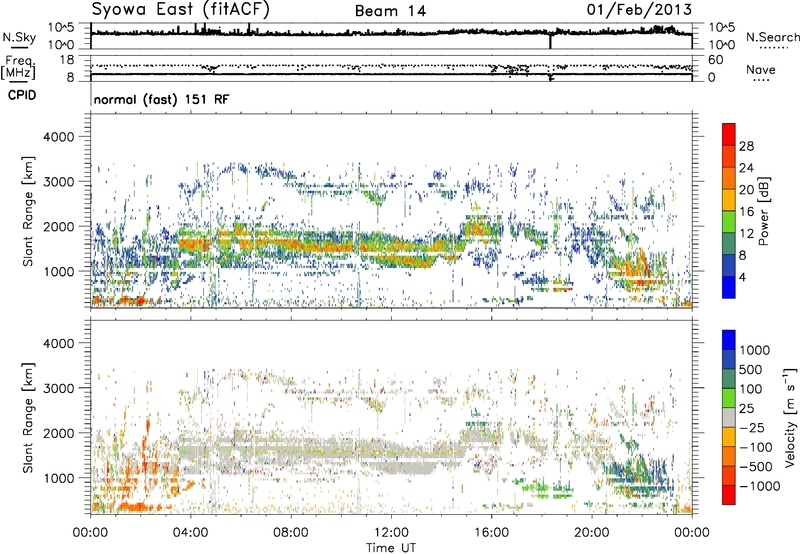Click the '20:00' time tick label
This screenshot has height=554, width=800.
[x=591, y=533]
